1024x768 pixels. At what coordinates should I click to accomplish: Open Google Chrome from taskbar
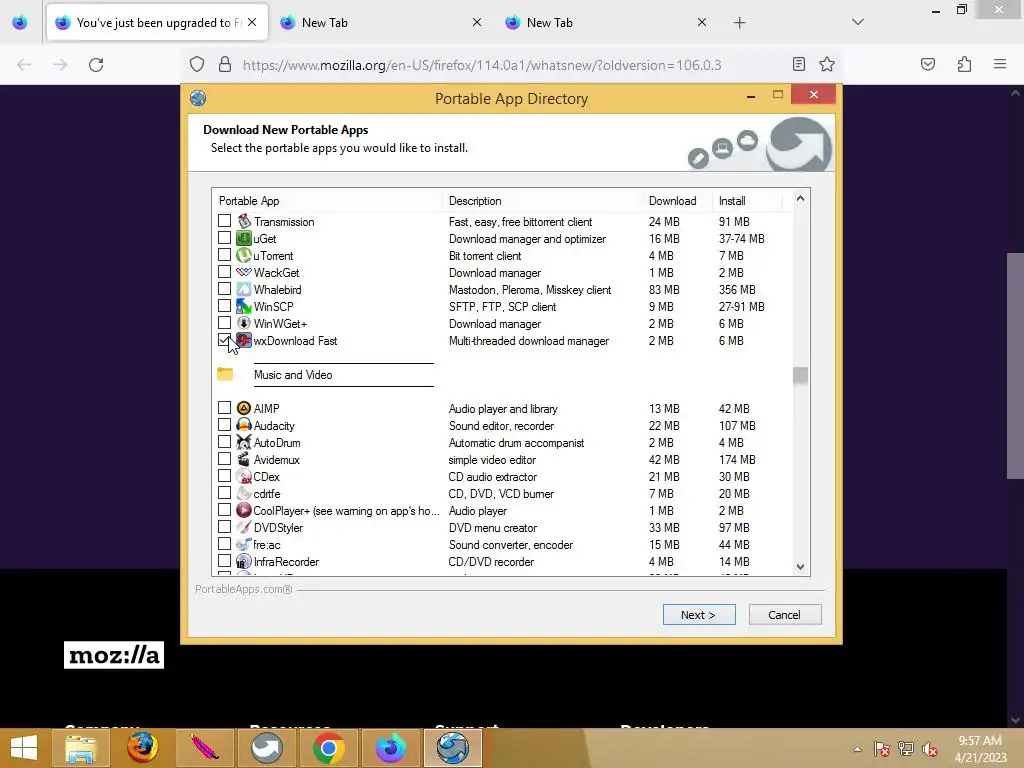coord(328,748)
